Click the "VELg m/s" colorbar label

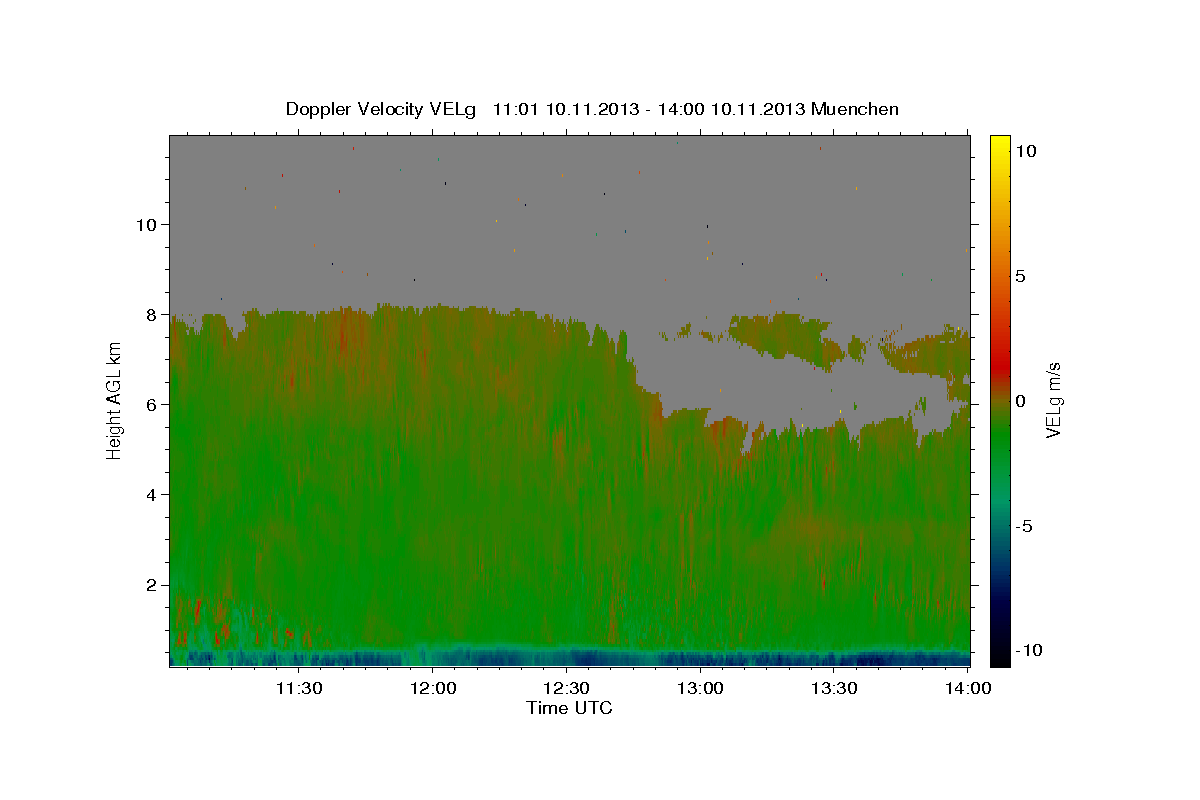coord(1053,400)
